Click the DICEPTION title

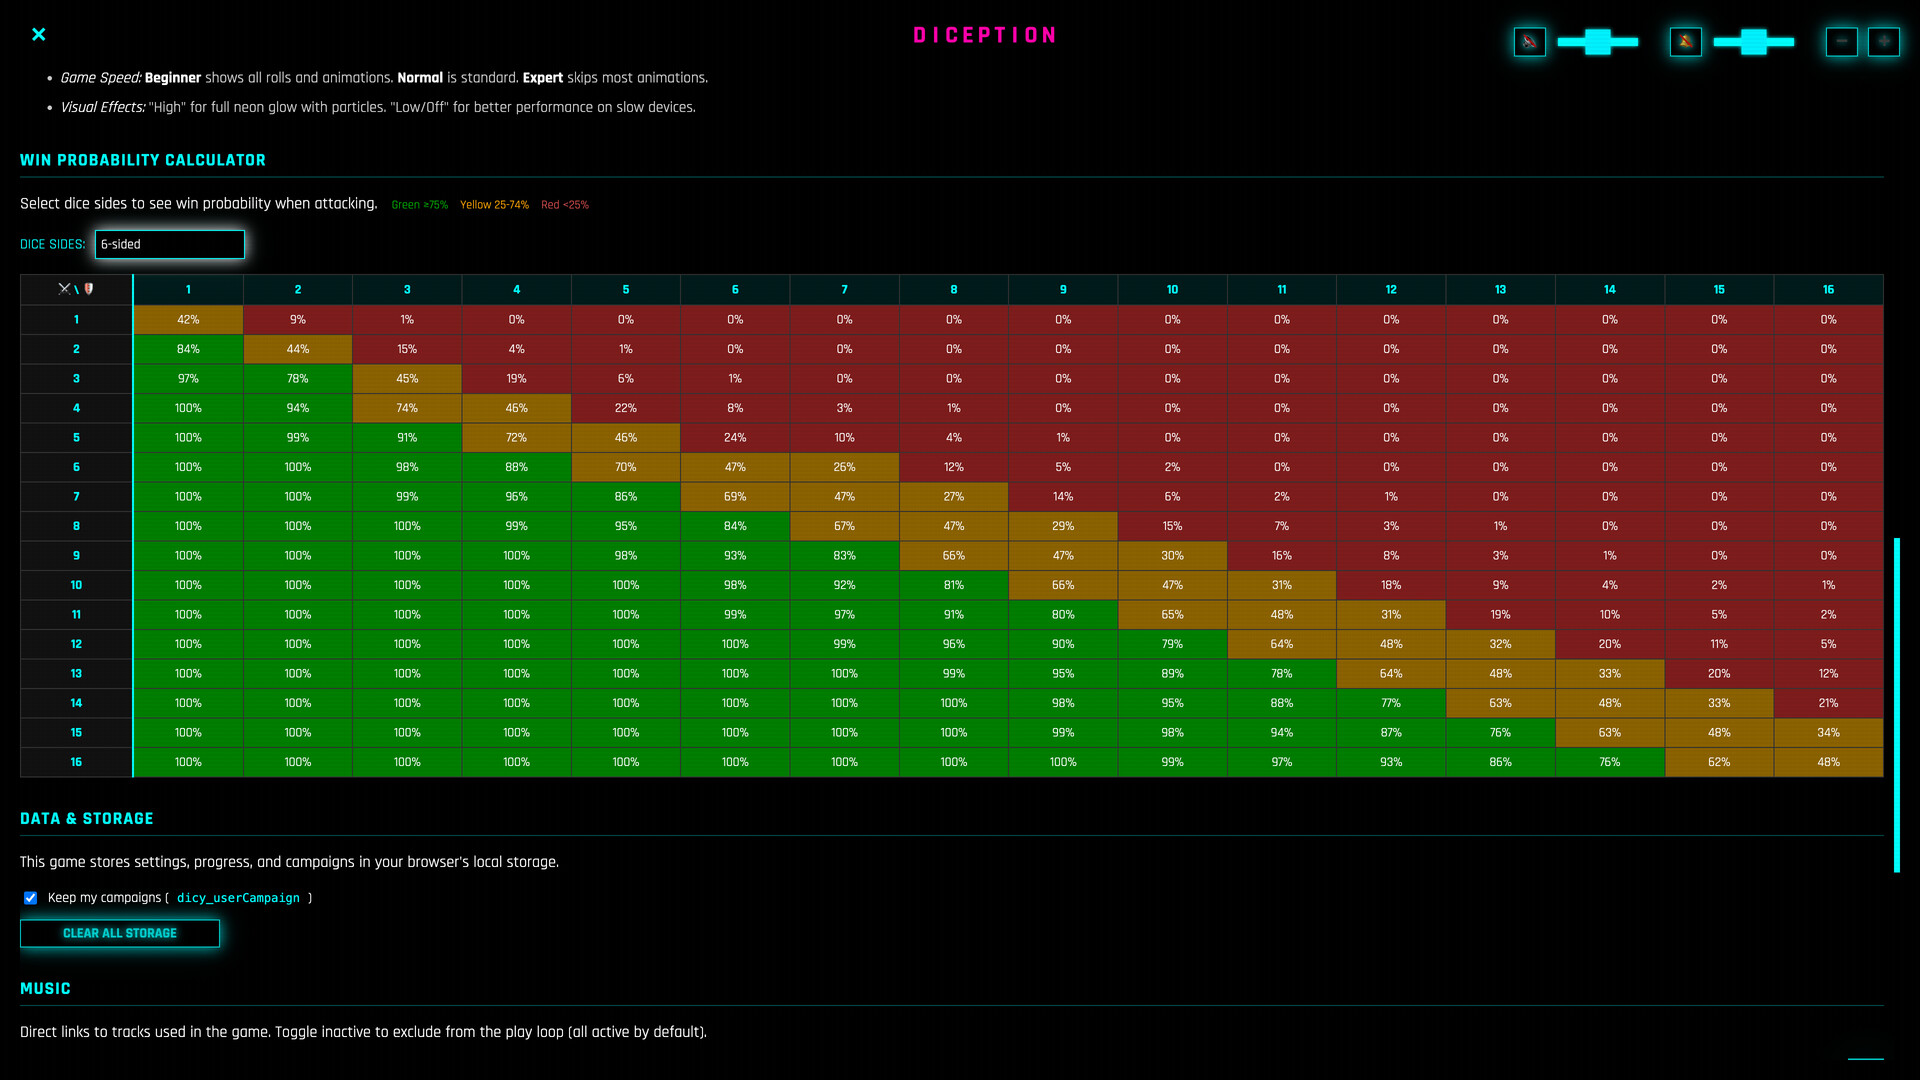(985, 34)
